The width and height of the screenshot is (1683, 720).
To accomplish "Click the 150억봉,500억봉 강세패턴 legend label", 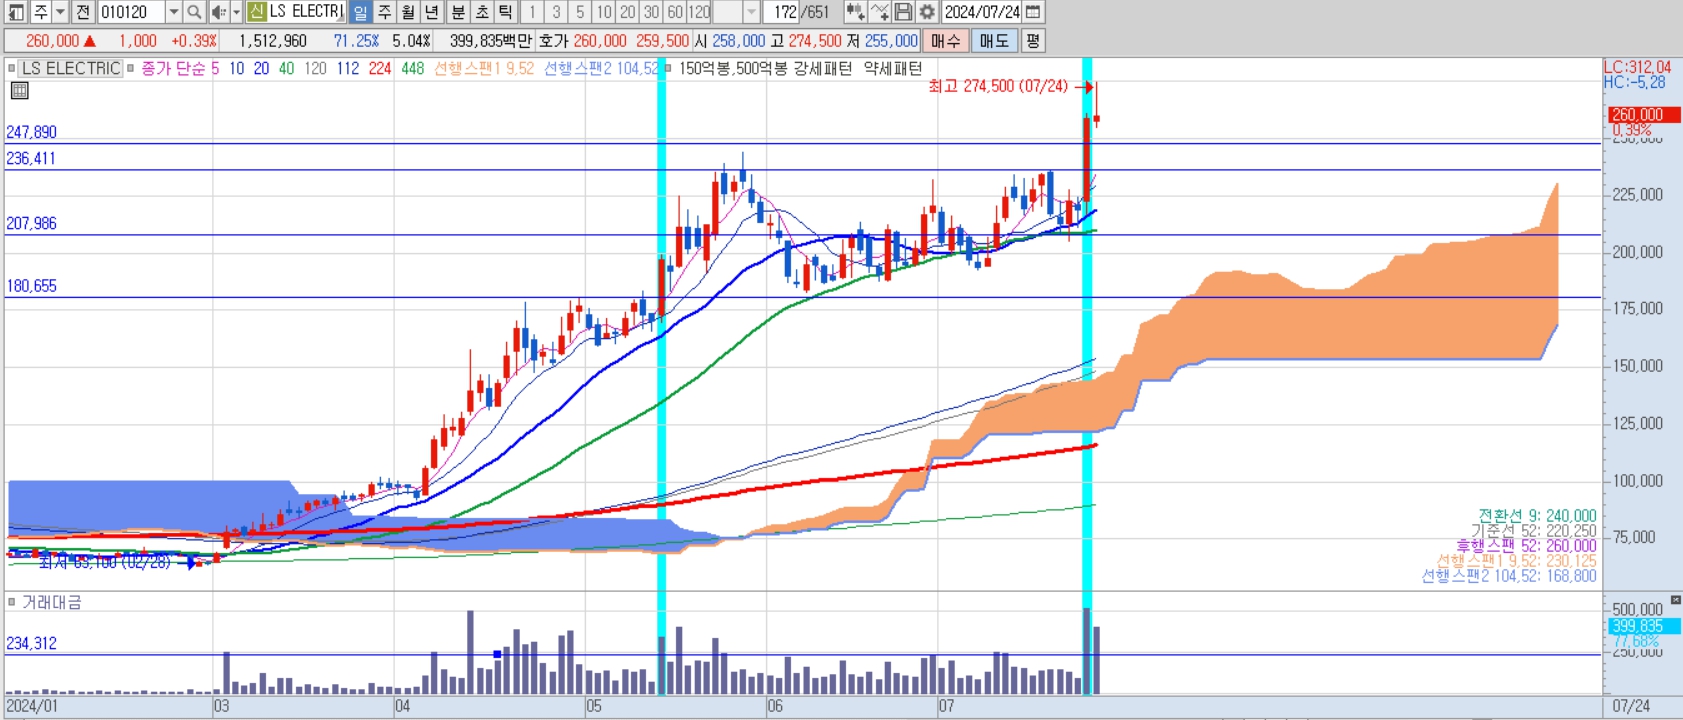I will tap(765, 68).
